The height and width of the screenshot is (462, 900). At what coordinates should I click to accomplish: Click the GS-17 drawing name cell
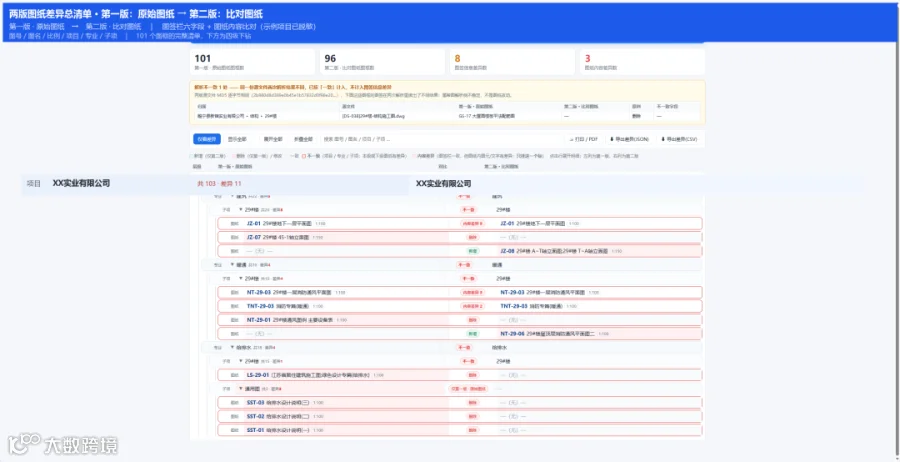pyautogui.click(x=487, y=116)
